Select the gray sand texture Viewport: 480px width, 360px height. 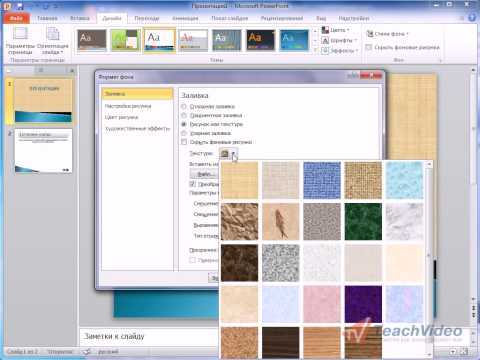point(322,222)
